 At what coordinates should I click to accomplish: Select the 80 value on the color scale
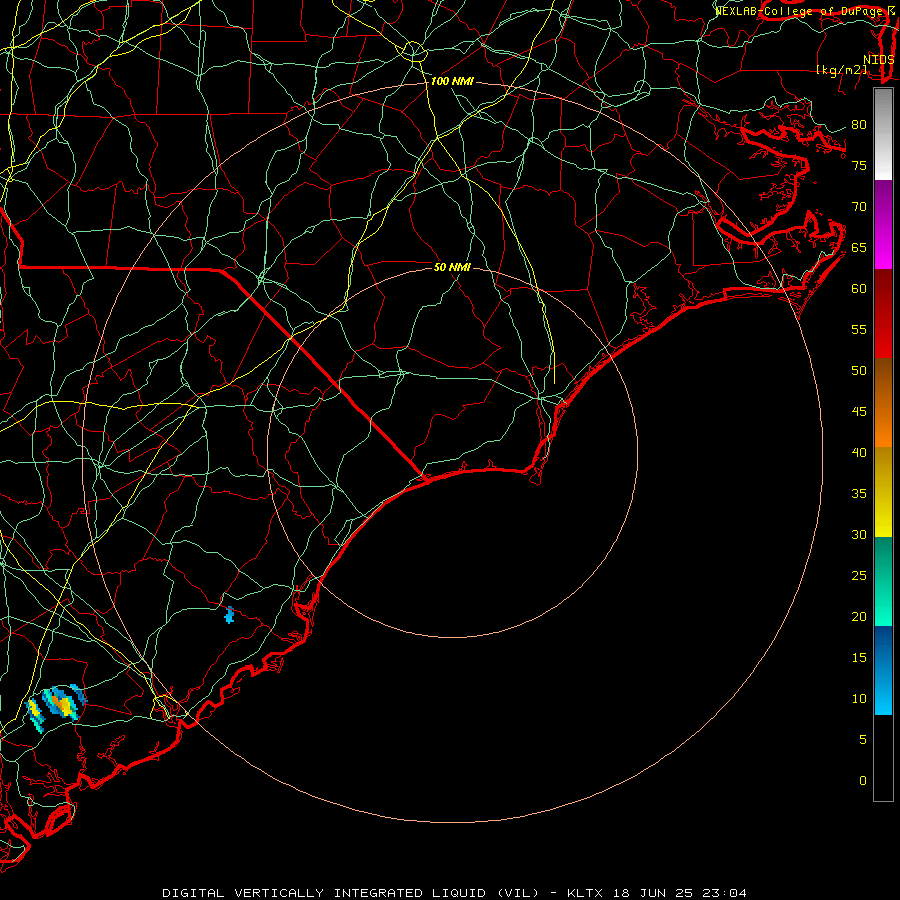859,125
